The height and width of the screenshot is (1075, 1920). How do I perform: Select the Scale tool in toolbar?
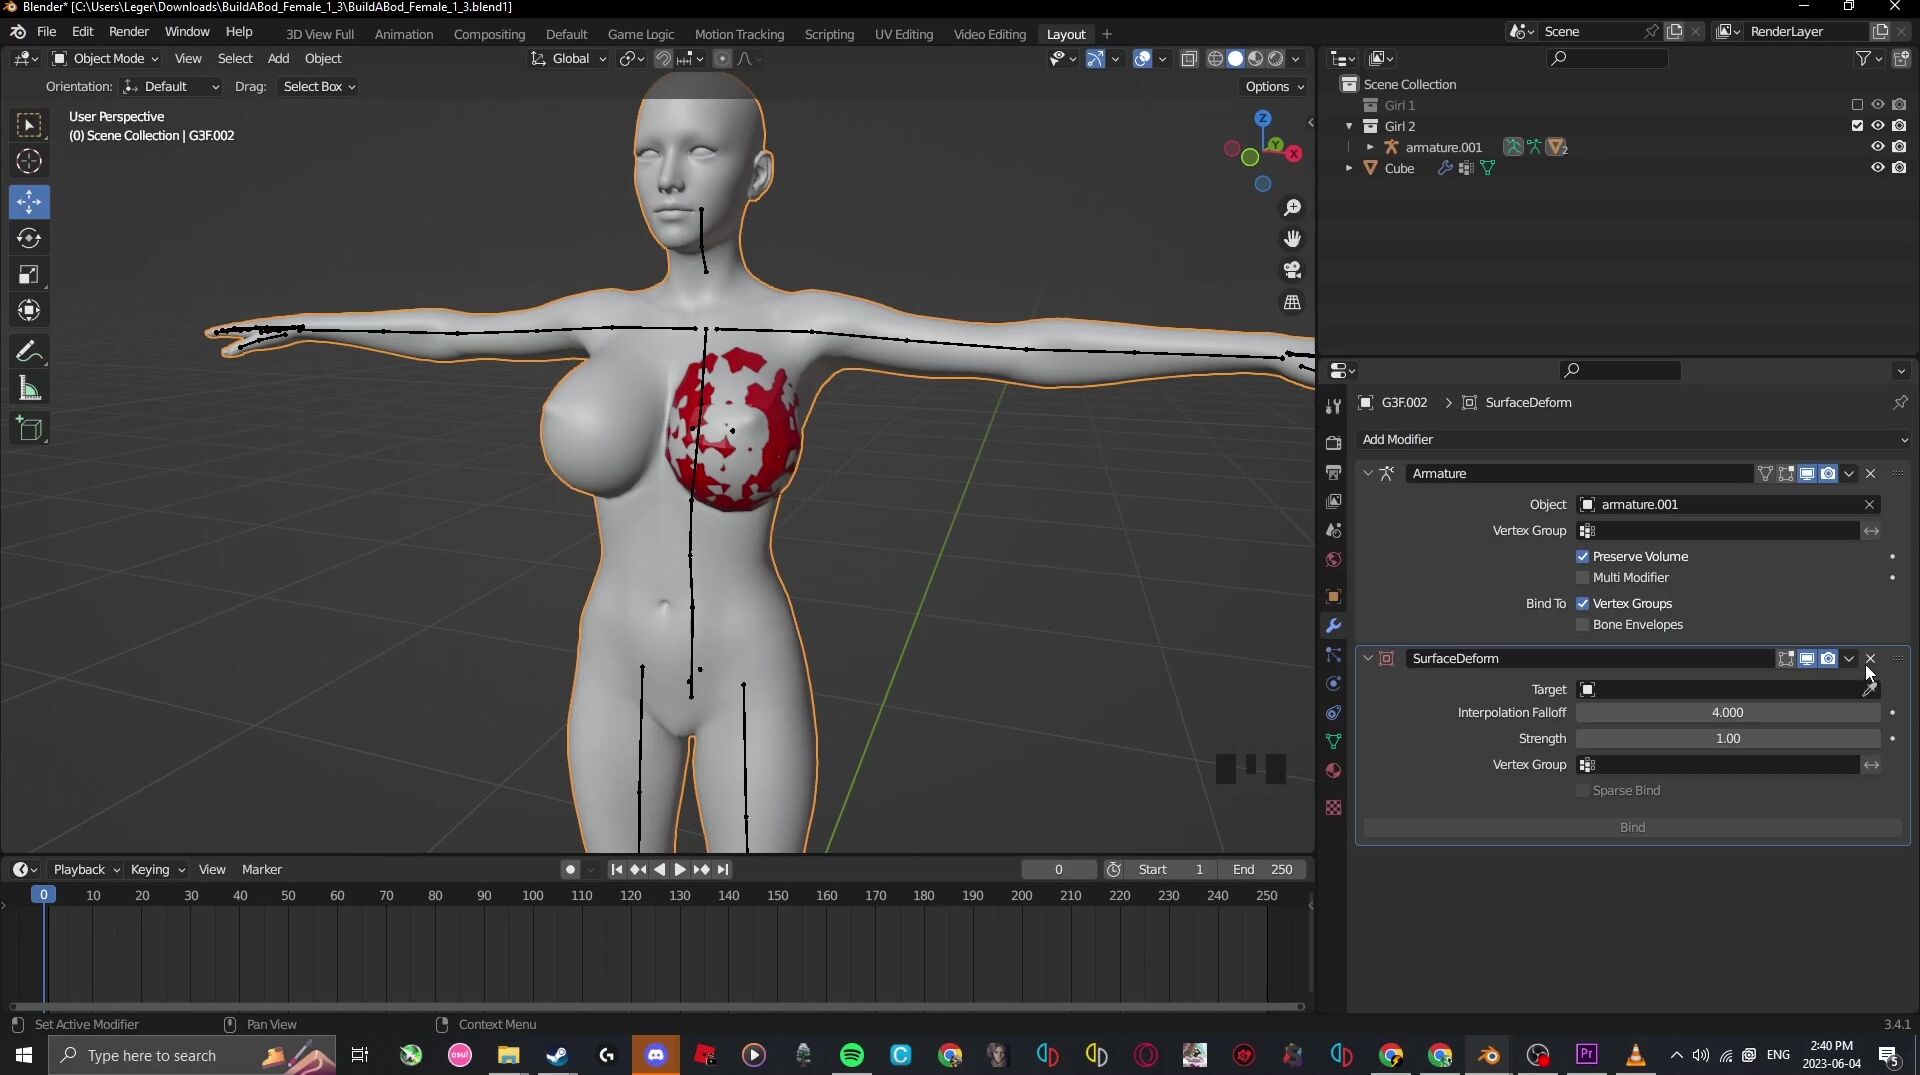pyautogui.click(x=29, y=275)
